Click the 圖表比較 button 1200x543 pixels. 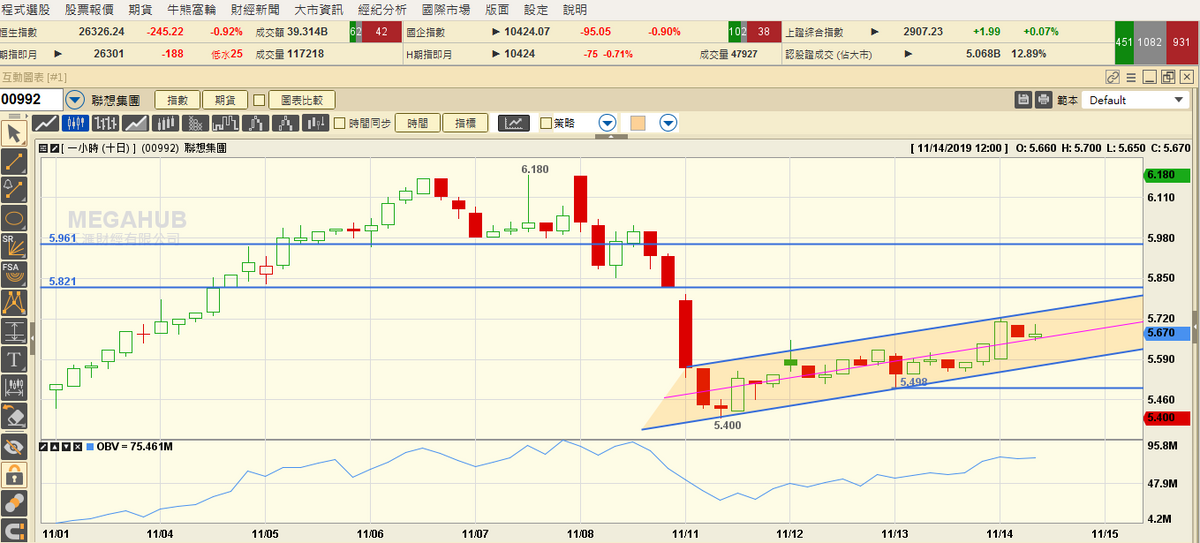[301, 100]
